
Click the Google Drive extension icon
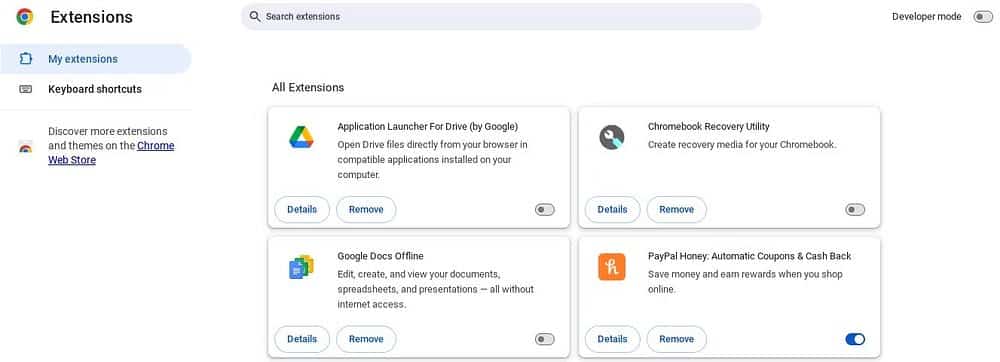[x=301, y=137]
